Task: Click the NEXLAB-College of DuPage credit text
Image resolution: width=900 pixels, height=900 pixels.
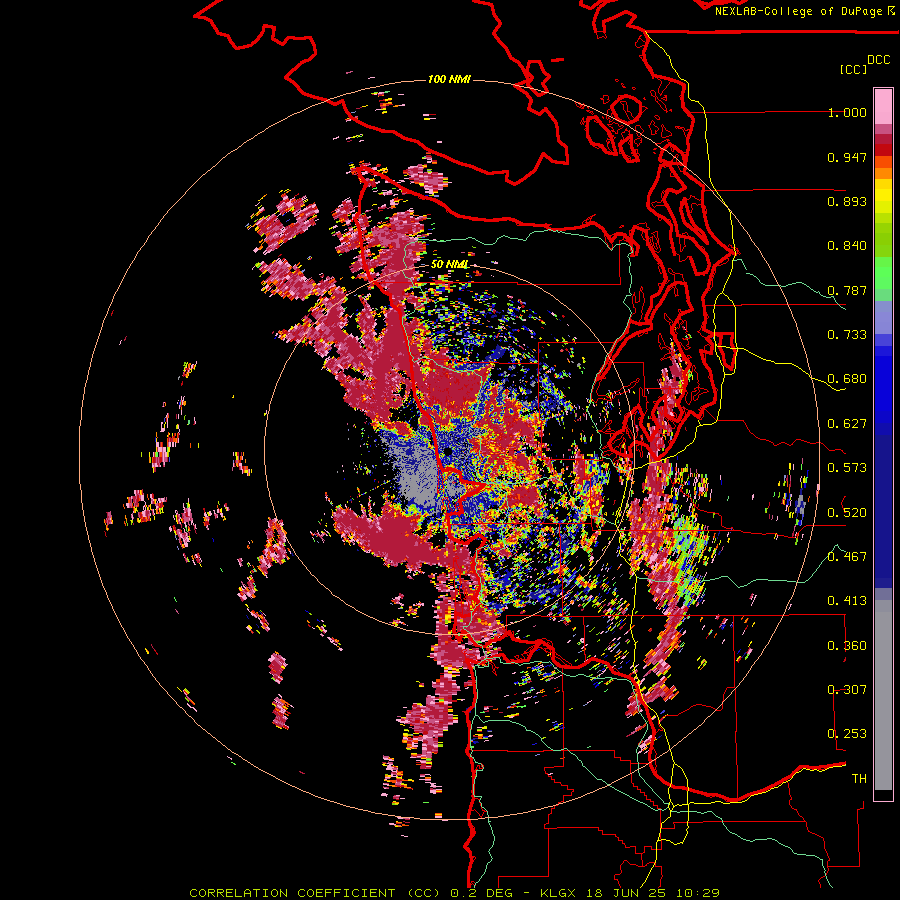Action: 799,11
